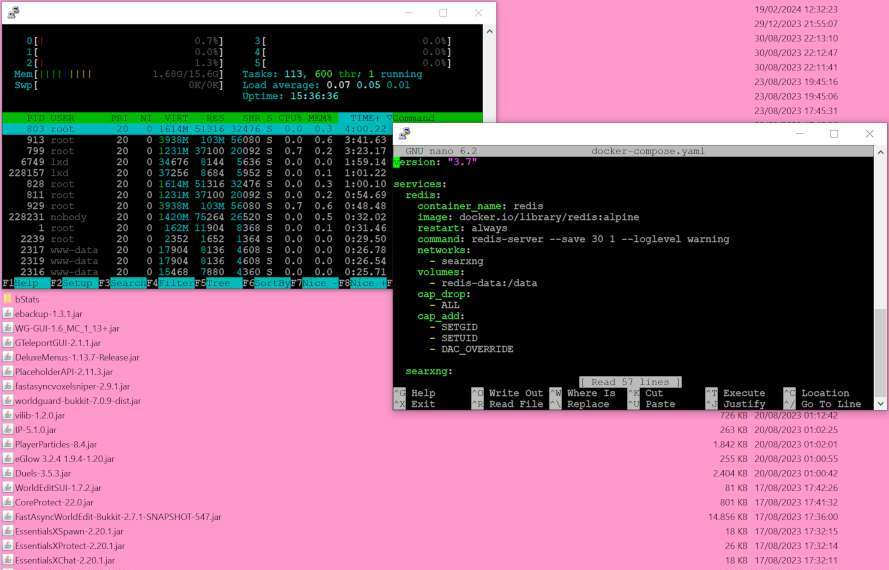Click the PuTTY icon in nano window title bar

pos(404,134)
